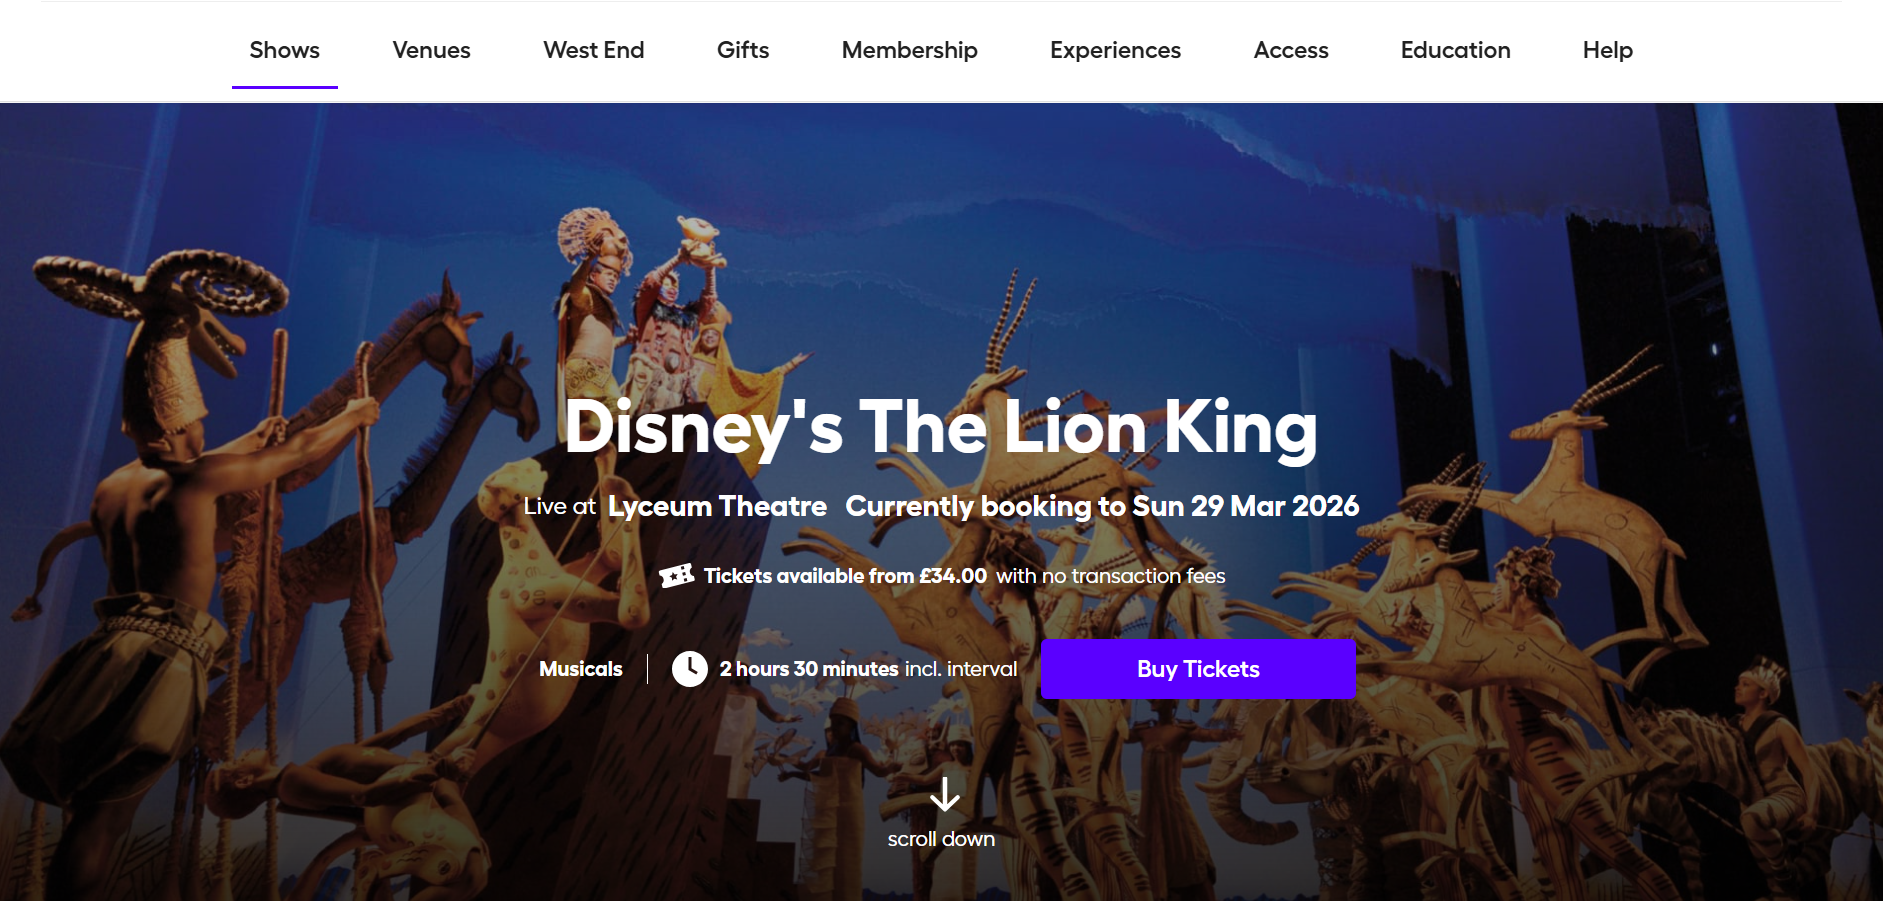This screenshot has width=1883, height=901.
Task: Click the Disney's The Lion King title
Action: 941,428
